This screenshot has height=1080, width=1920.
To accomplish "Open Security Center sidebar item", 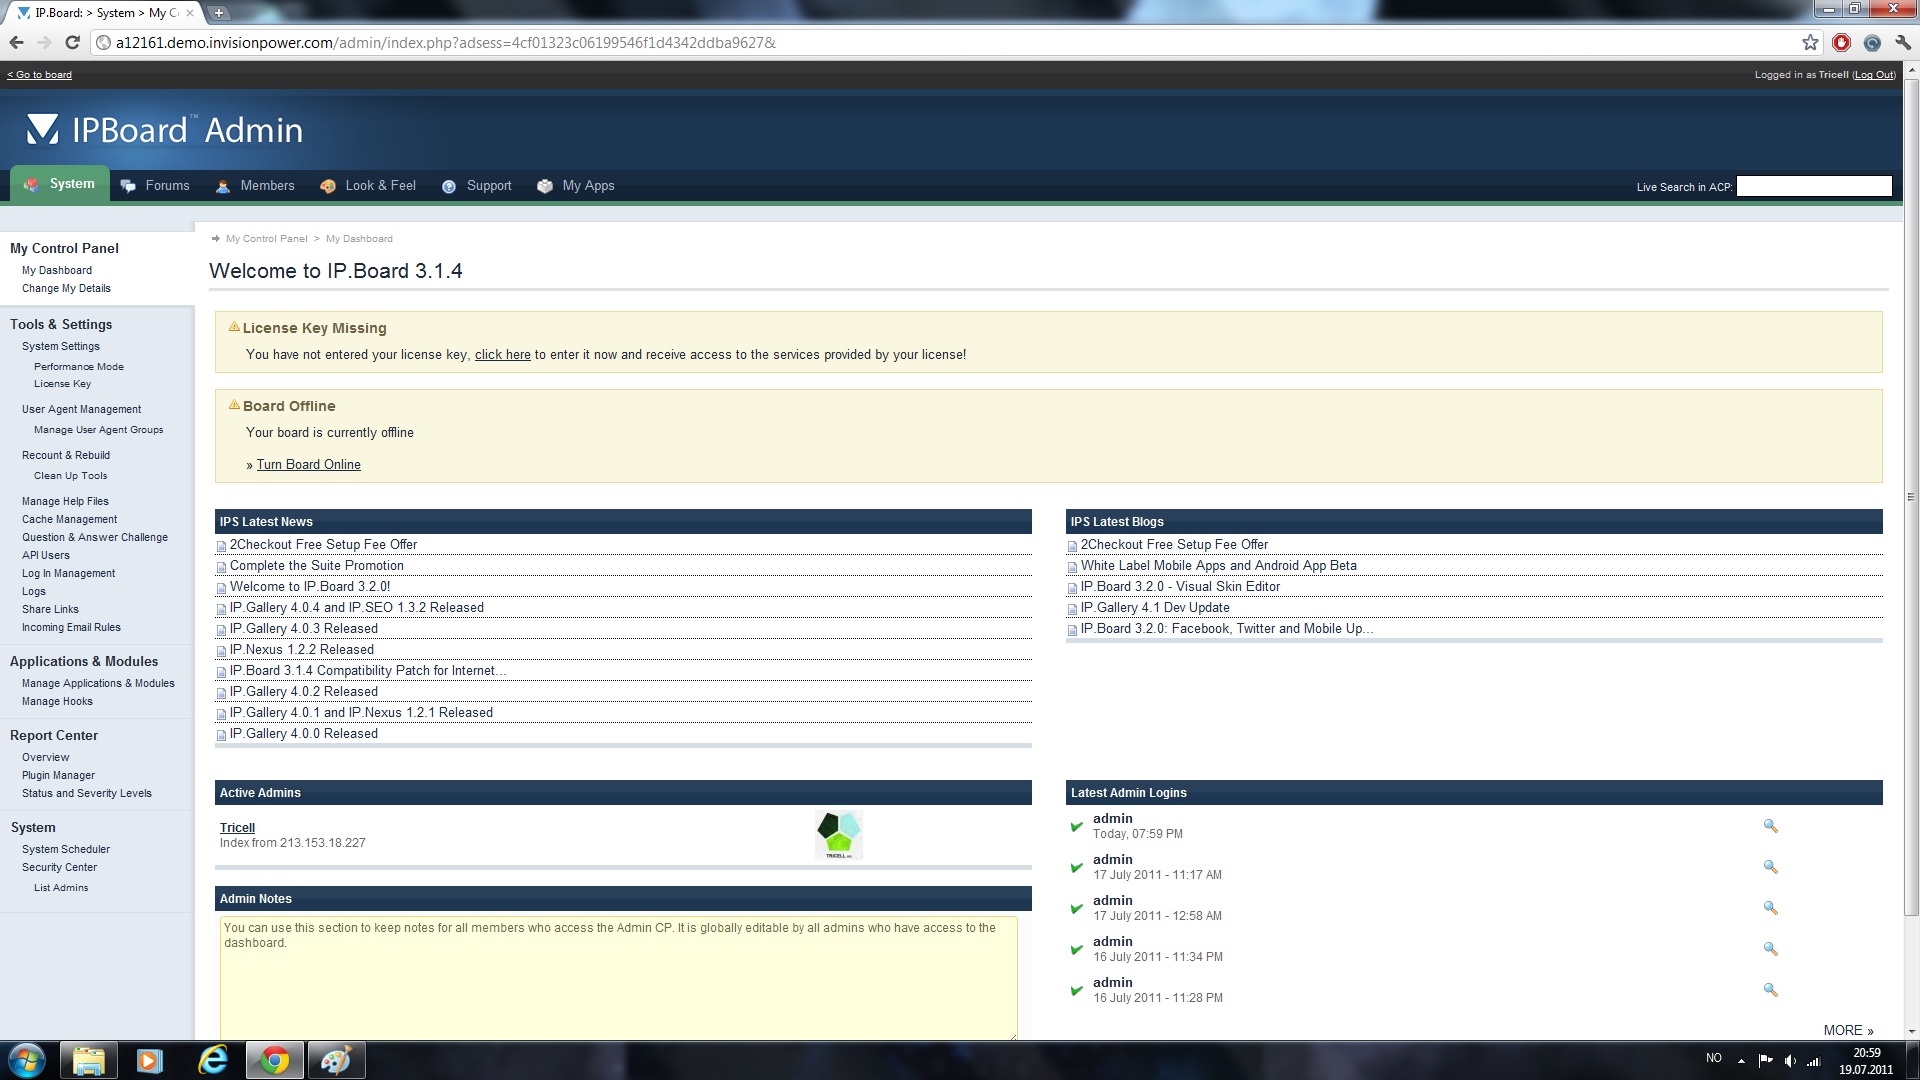I will click(59, 867).
